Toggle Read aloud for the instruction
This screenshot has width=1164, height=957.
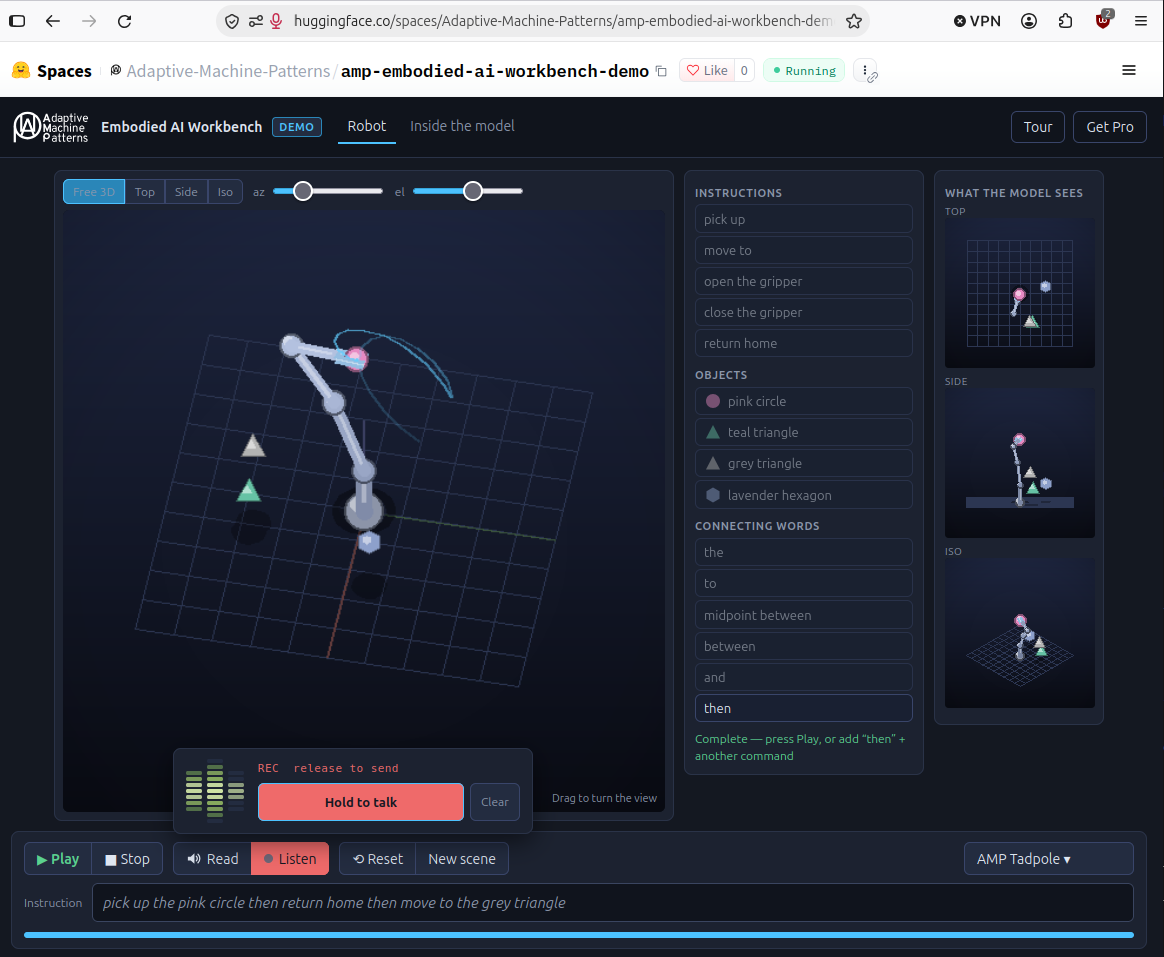[x=212, y=859]
